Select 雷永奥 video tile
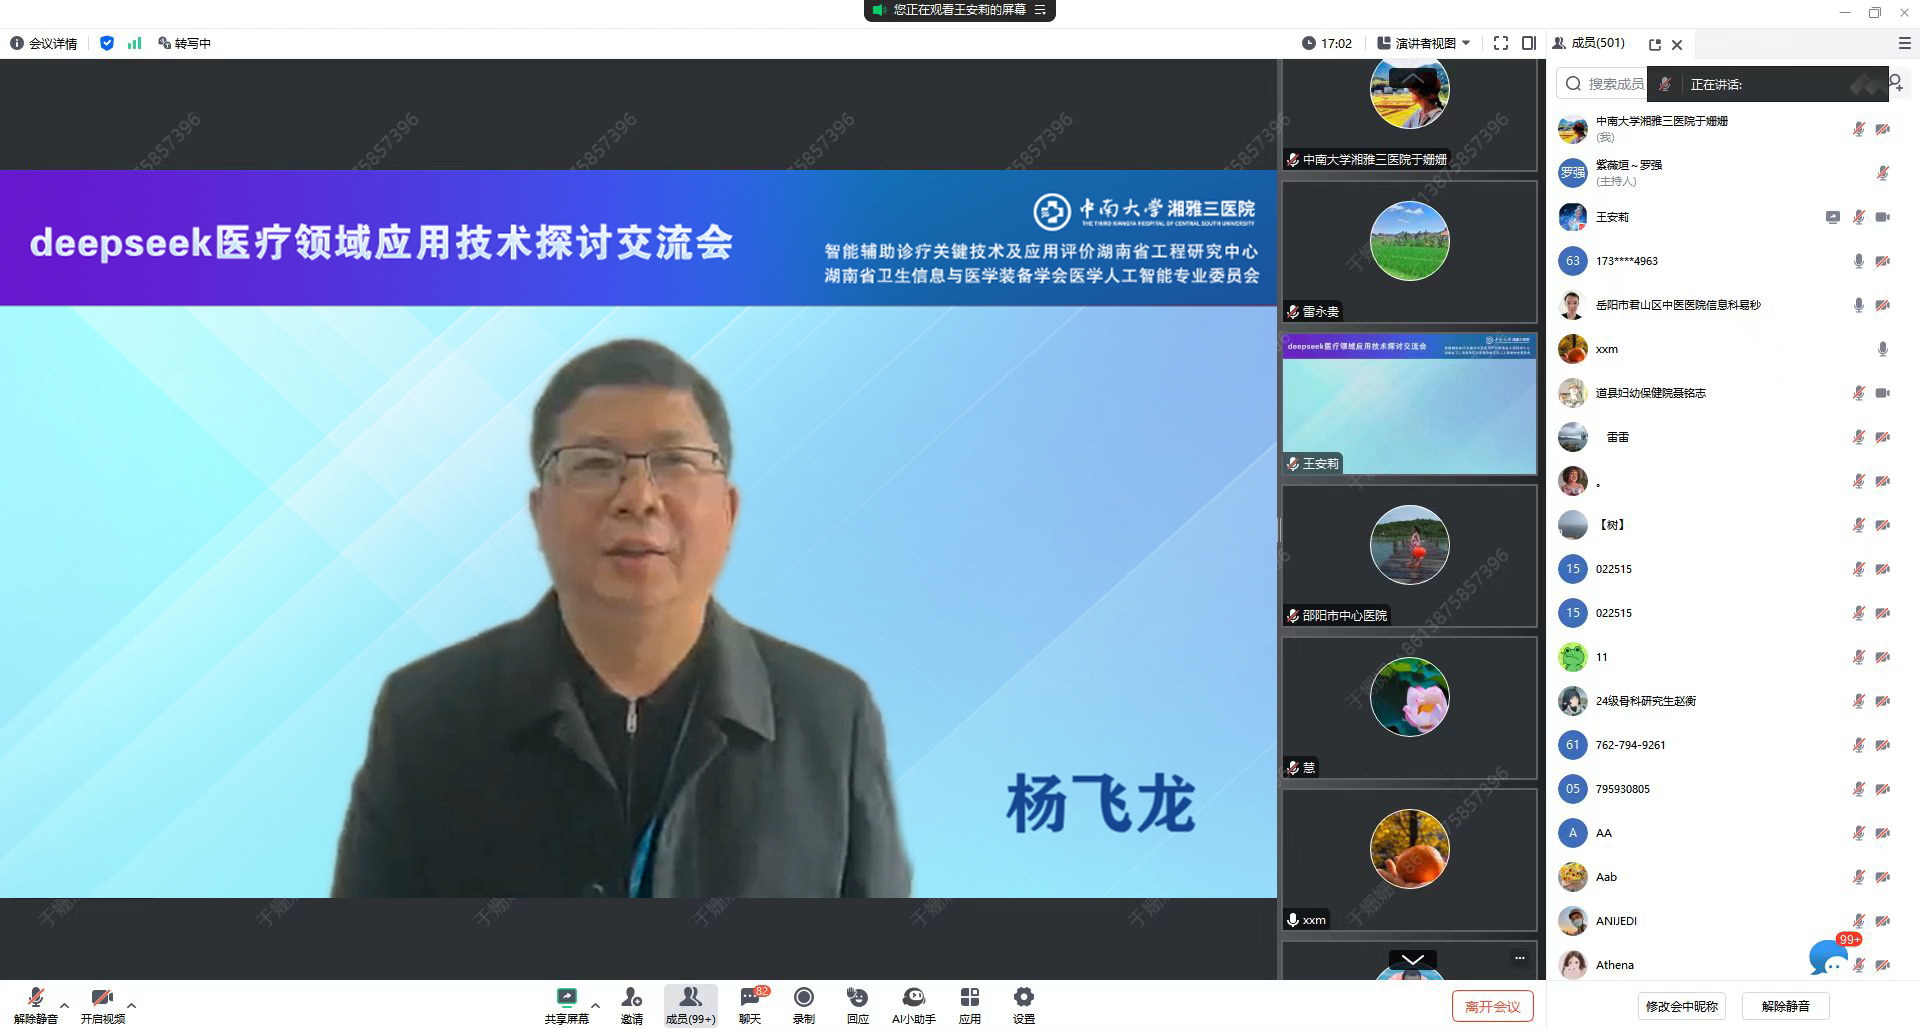The height and width of the screenshot is (1029, 1920). tap(1409, 252)
